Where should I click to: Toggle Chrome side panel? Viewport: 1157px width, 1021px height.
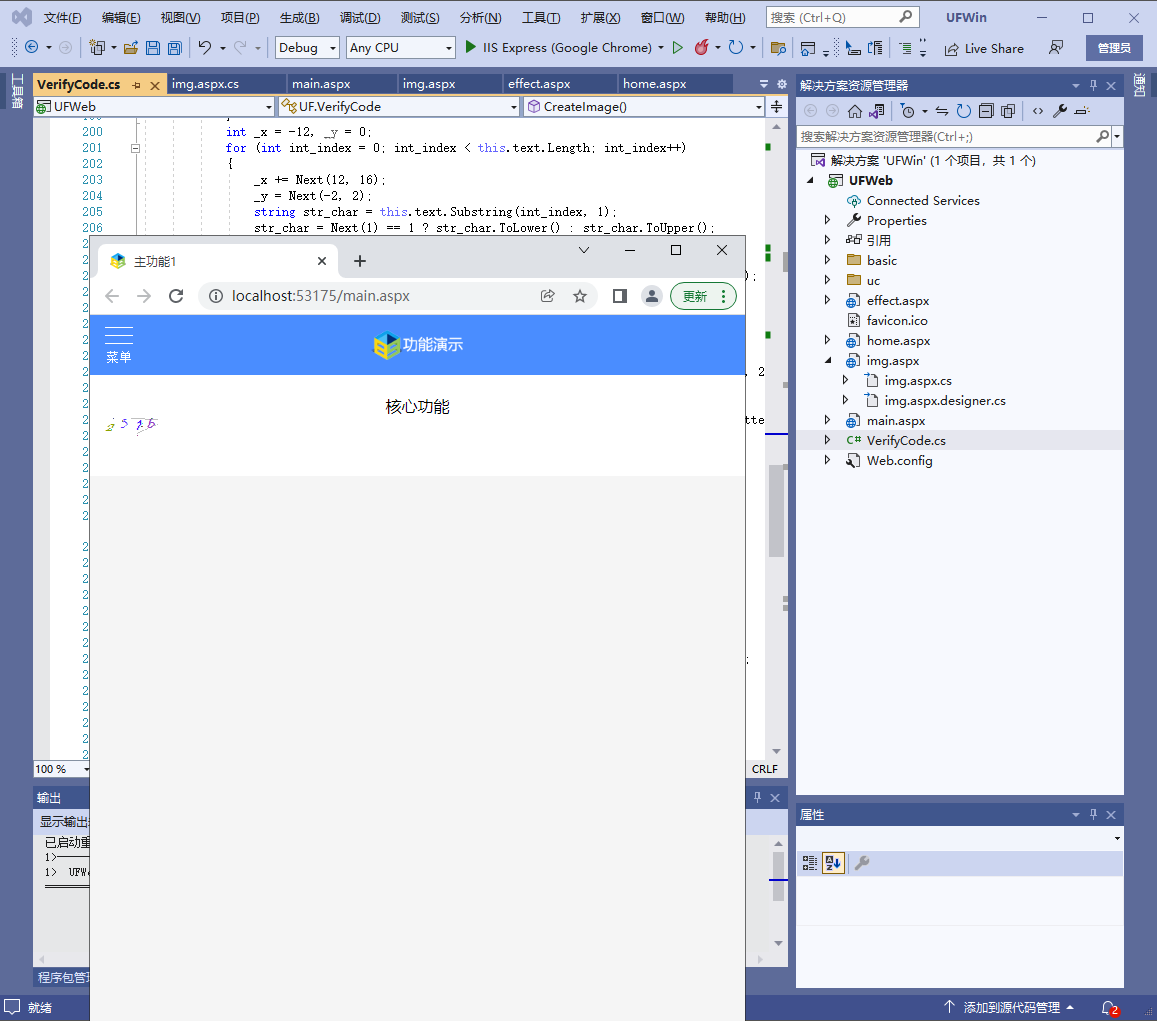pyautogui.click(x=620, y=296)
